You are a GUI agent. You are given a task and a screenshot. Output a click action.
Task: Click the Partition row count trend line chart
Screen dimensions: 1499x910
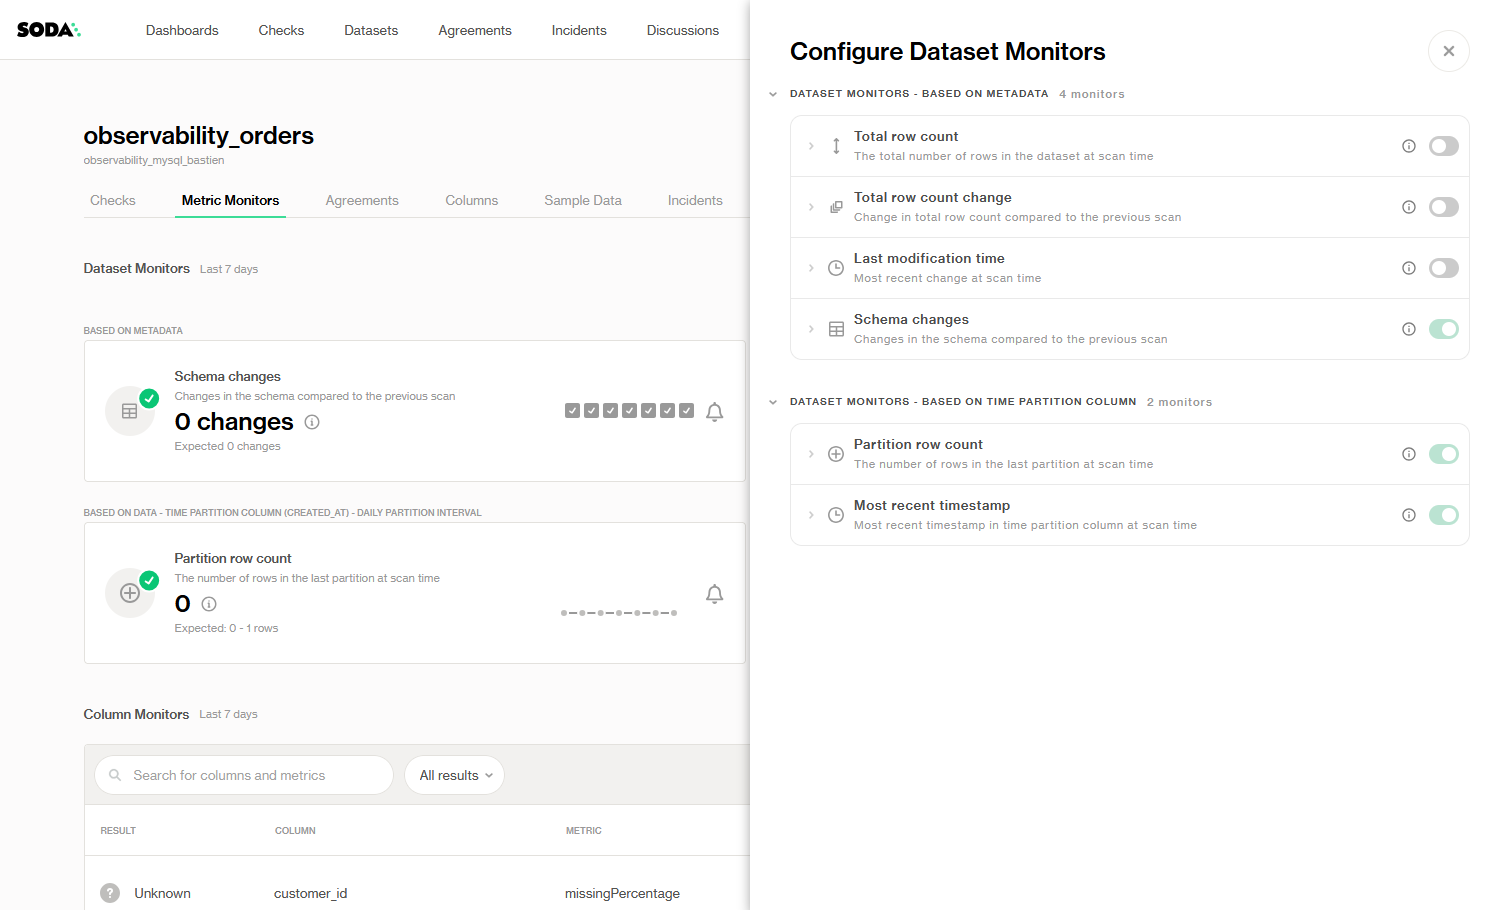click(619, 612)
